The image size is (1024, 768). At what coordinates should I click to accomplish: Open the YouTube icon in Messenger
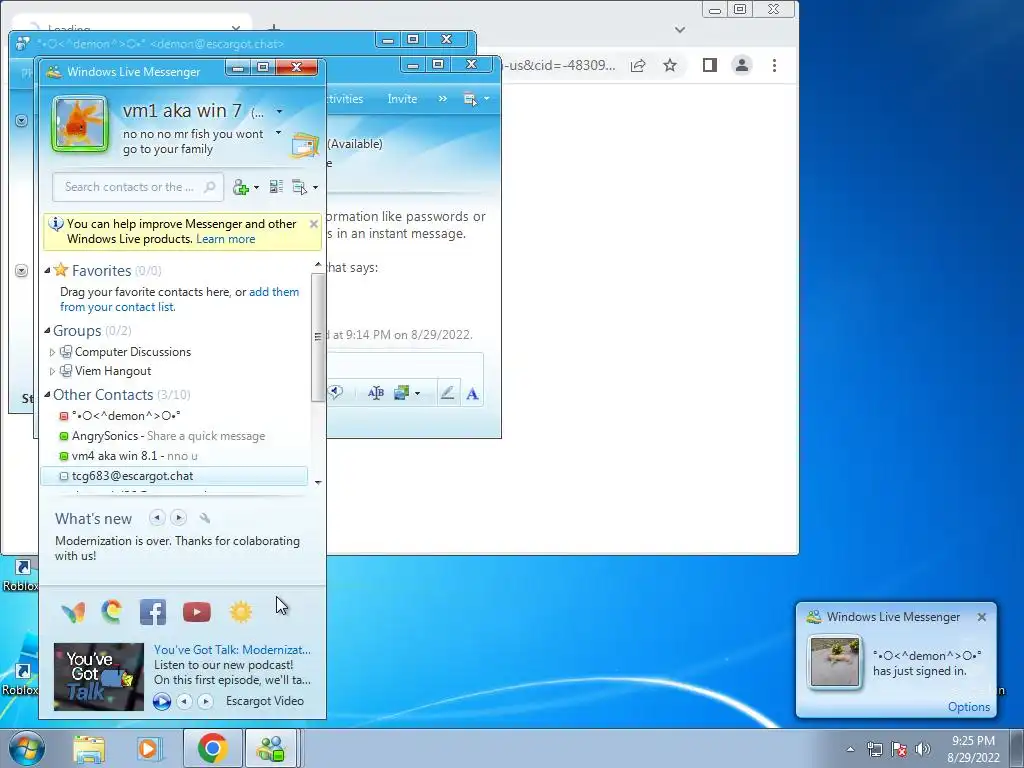point(197,612)
